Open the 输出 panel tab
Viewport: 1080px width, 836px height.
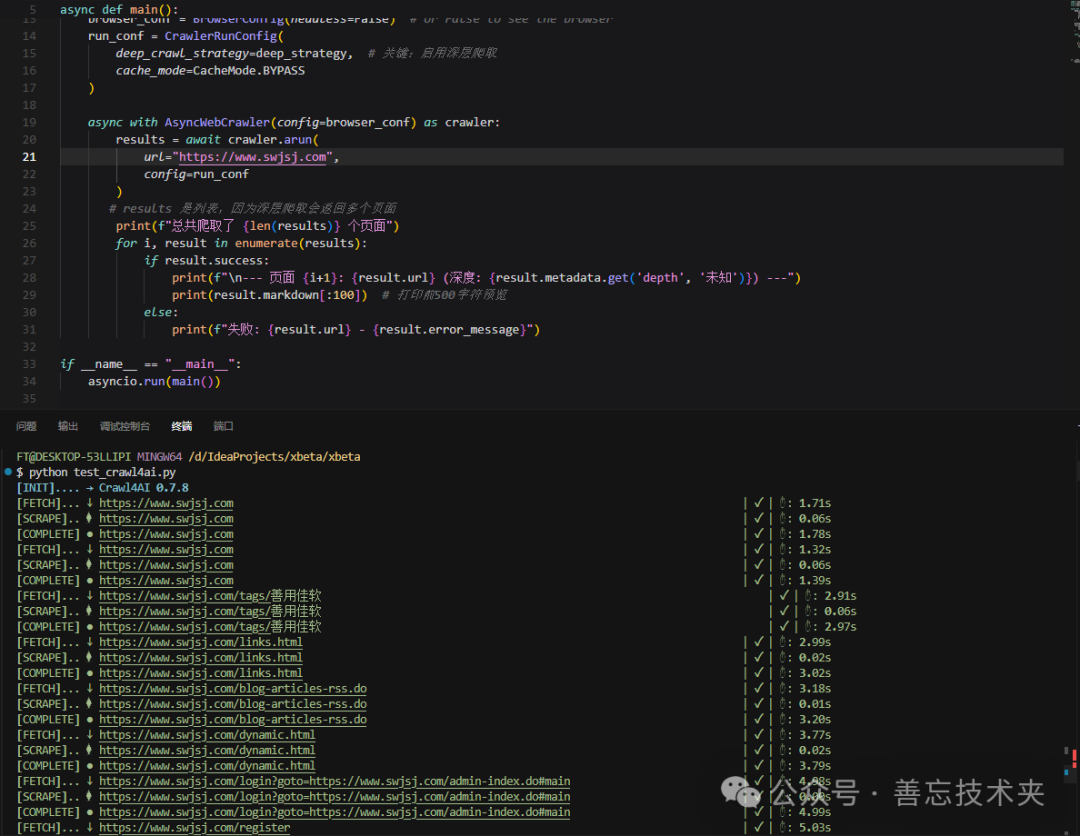pyautogui.click(x=68, y=426)
